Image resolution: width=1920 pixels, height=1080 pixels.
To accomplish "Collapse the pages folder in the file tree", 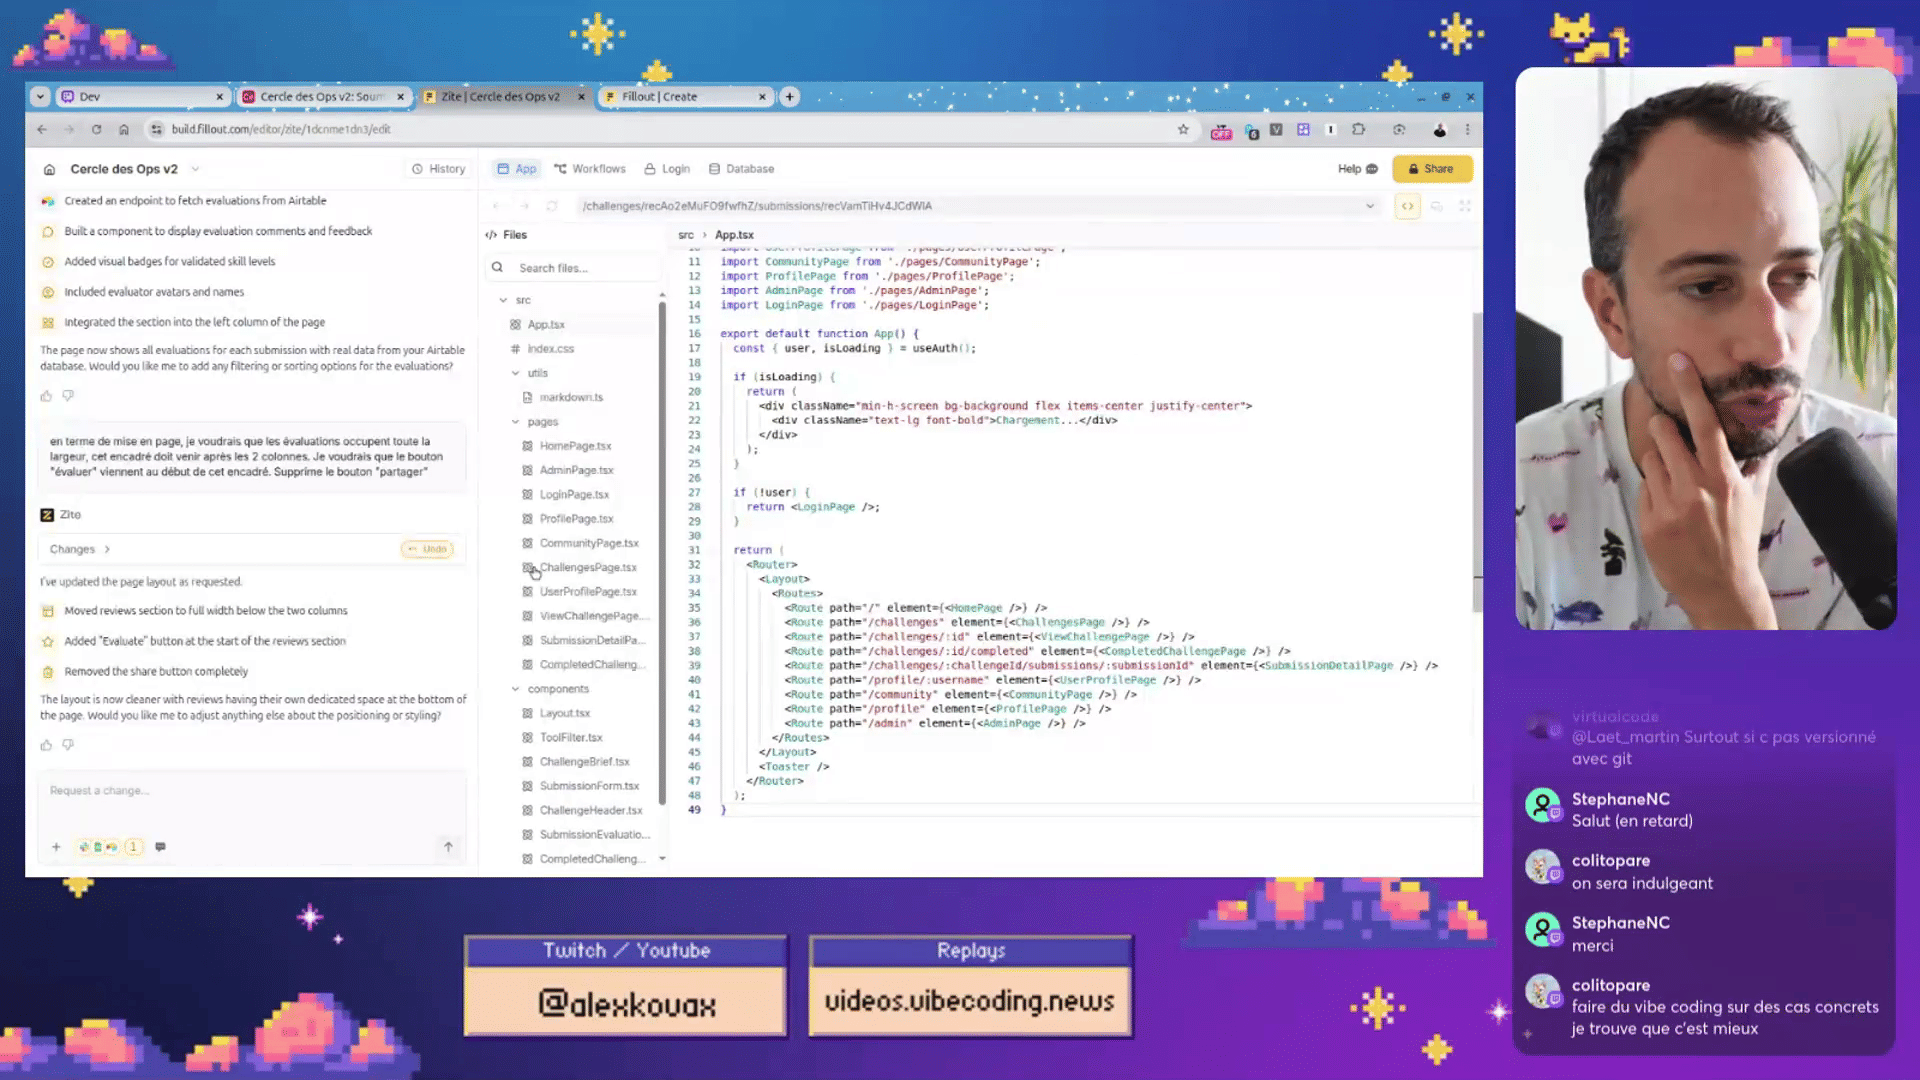I will [x=513, y=421].
